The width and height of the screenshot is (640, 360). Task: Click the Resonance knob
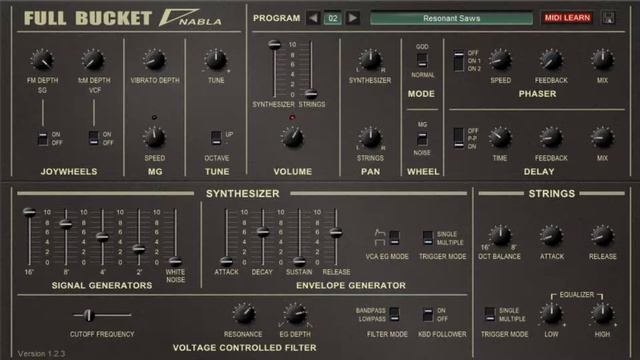tap(243, 313)
